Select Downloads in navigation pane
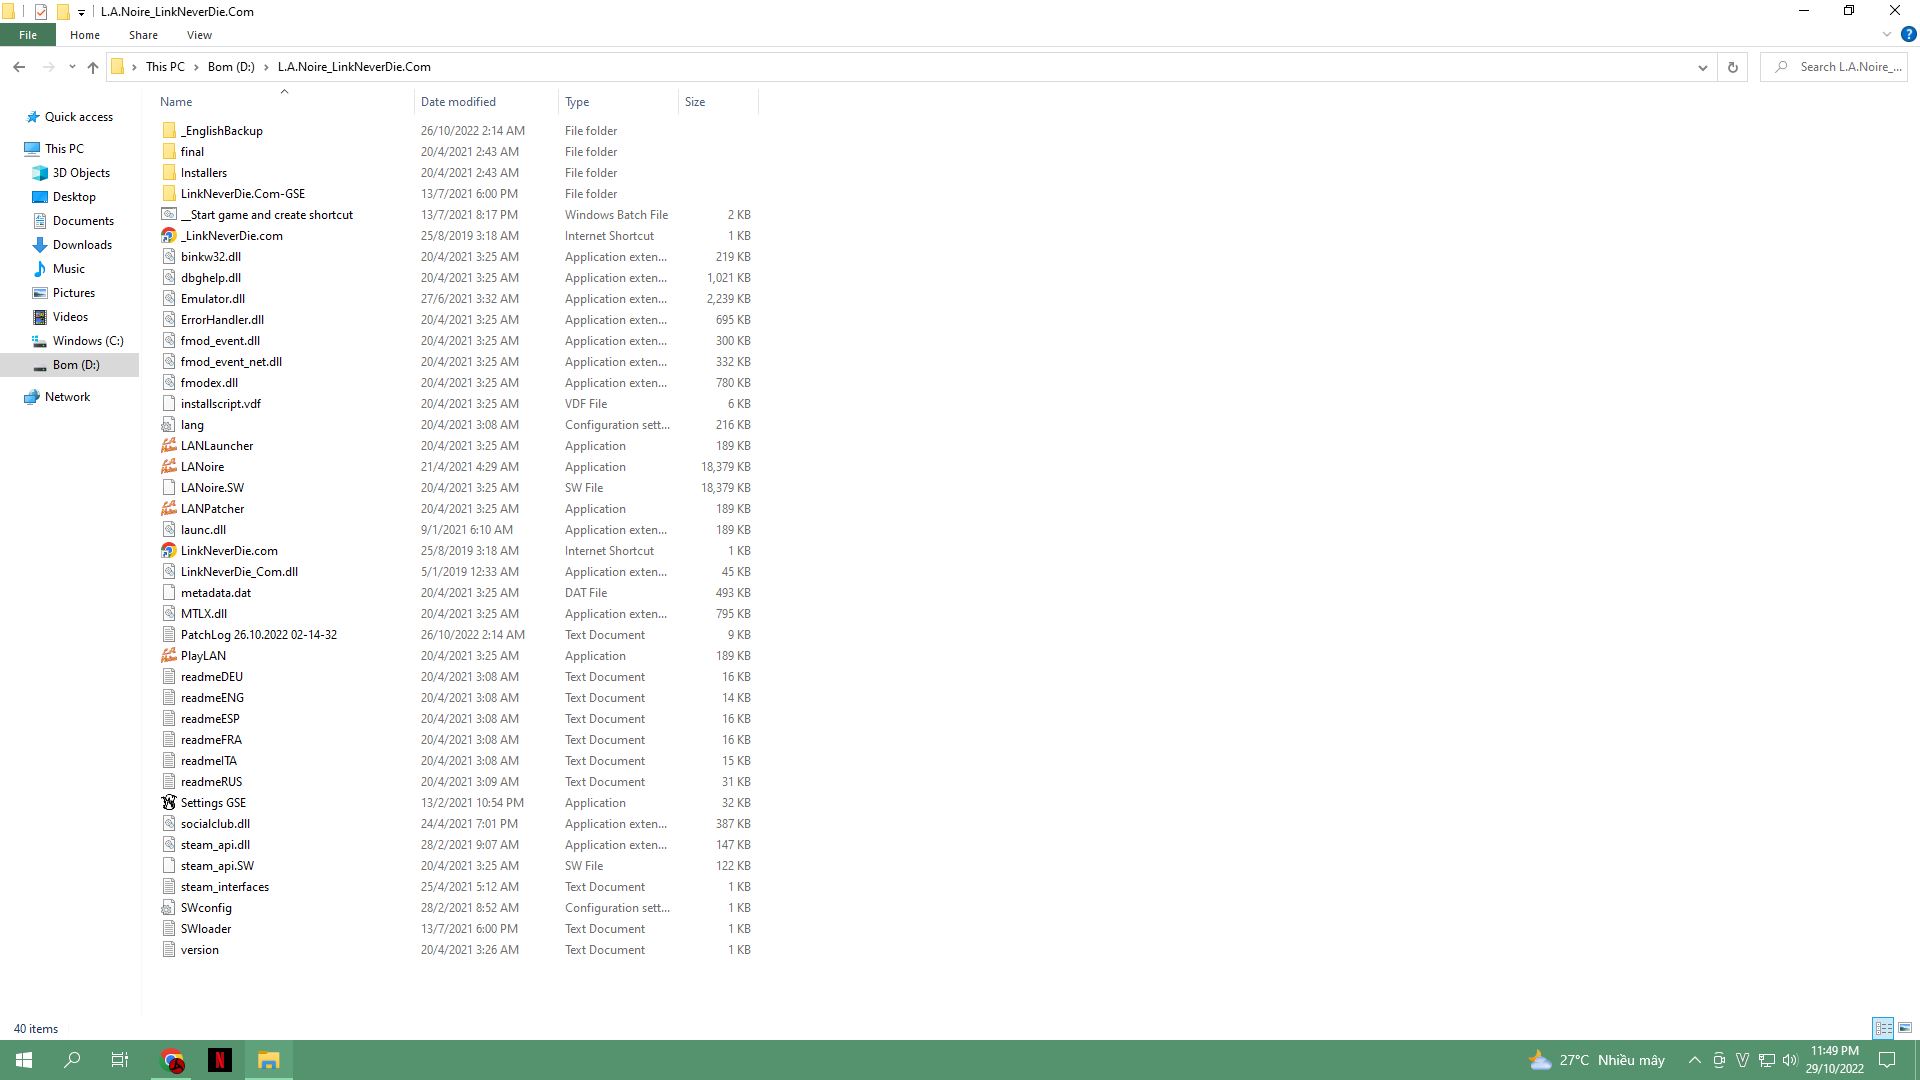The height and width of the screenshot is (1080, 1920). pos(82,245)
